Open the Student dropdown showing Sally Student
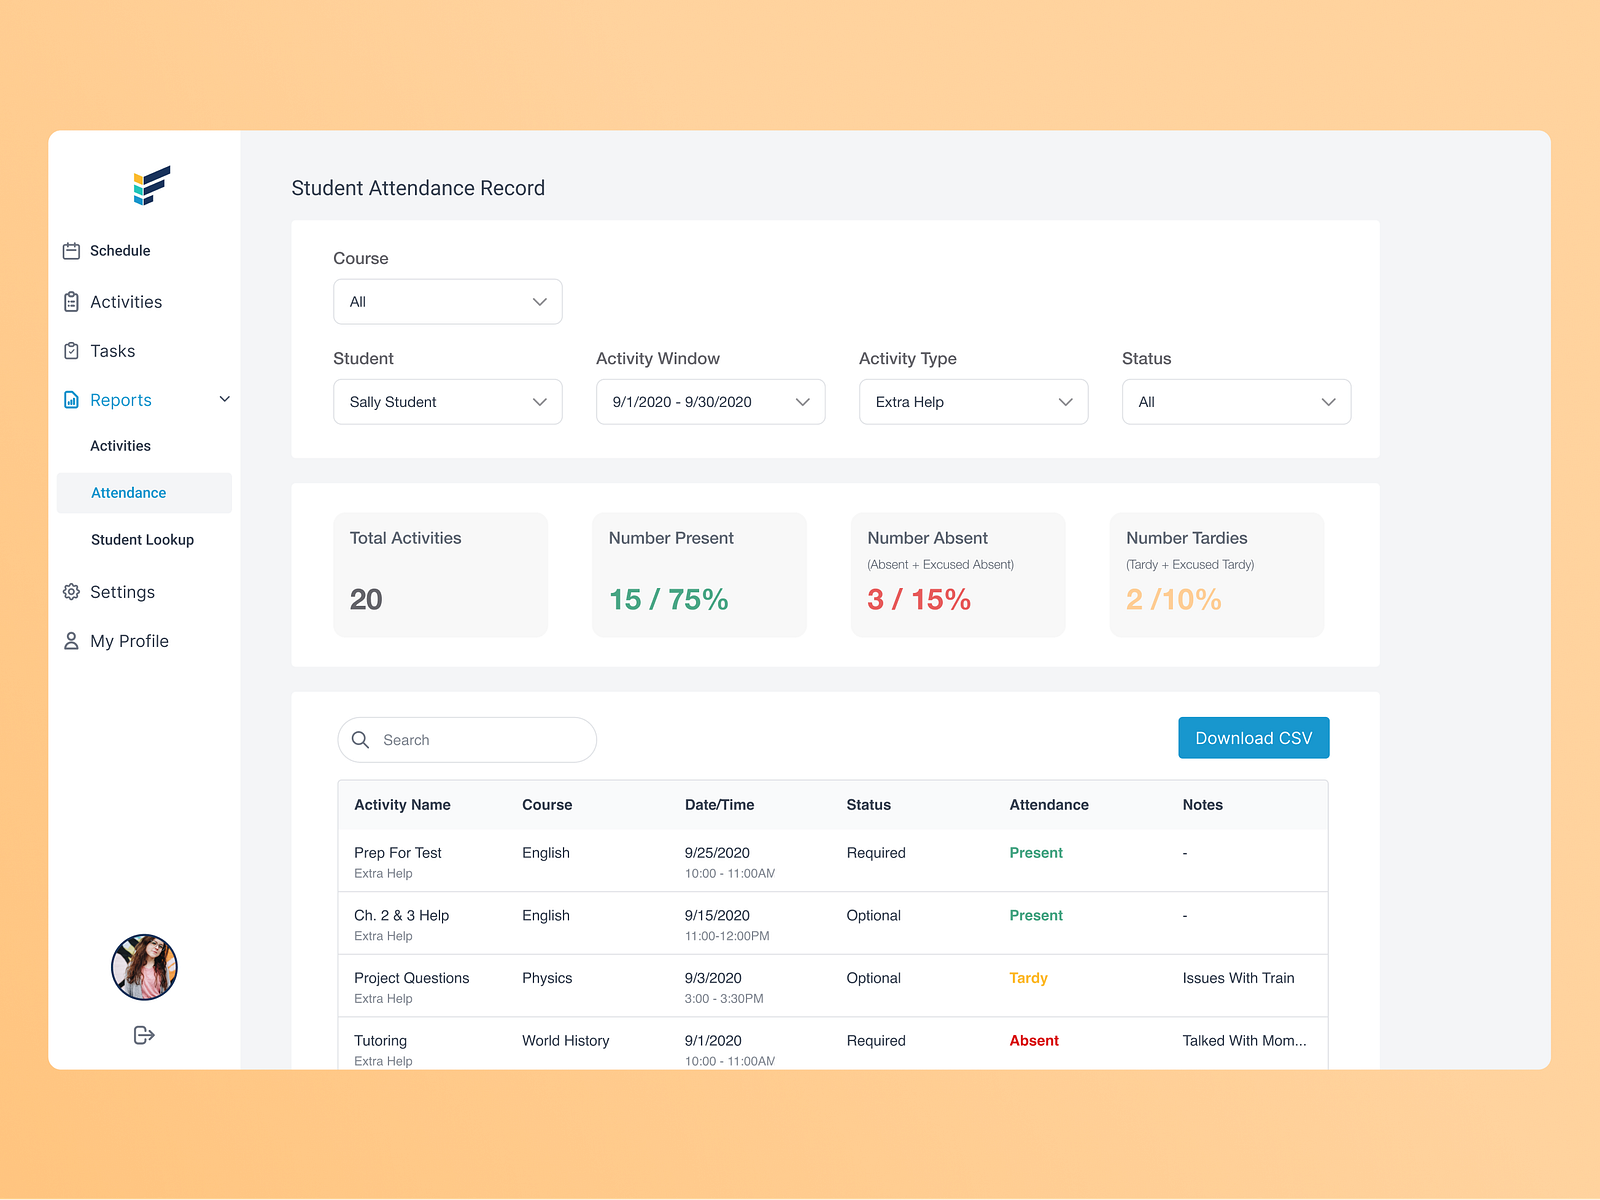The width and height of the screenshot is (1600, 1200). 447,401
